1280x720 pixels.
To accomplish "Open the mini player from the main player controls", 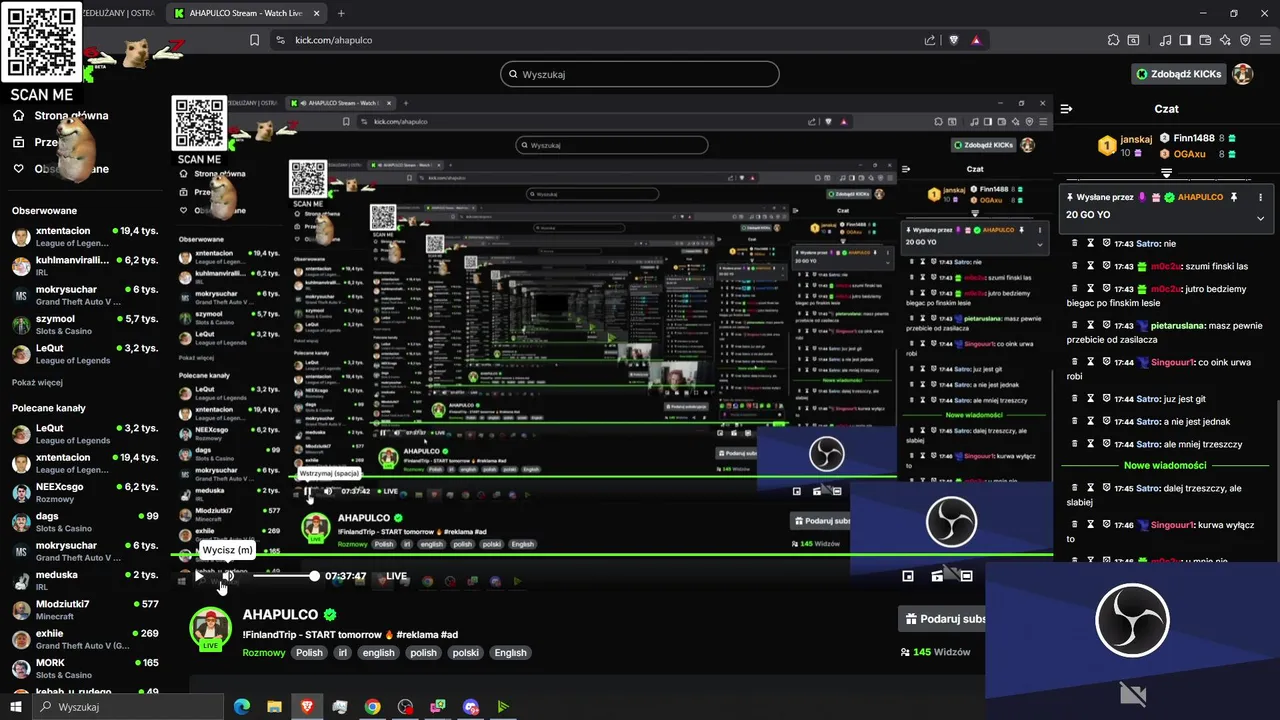I will pos(908,576).
